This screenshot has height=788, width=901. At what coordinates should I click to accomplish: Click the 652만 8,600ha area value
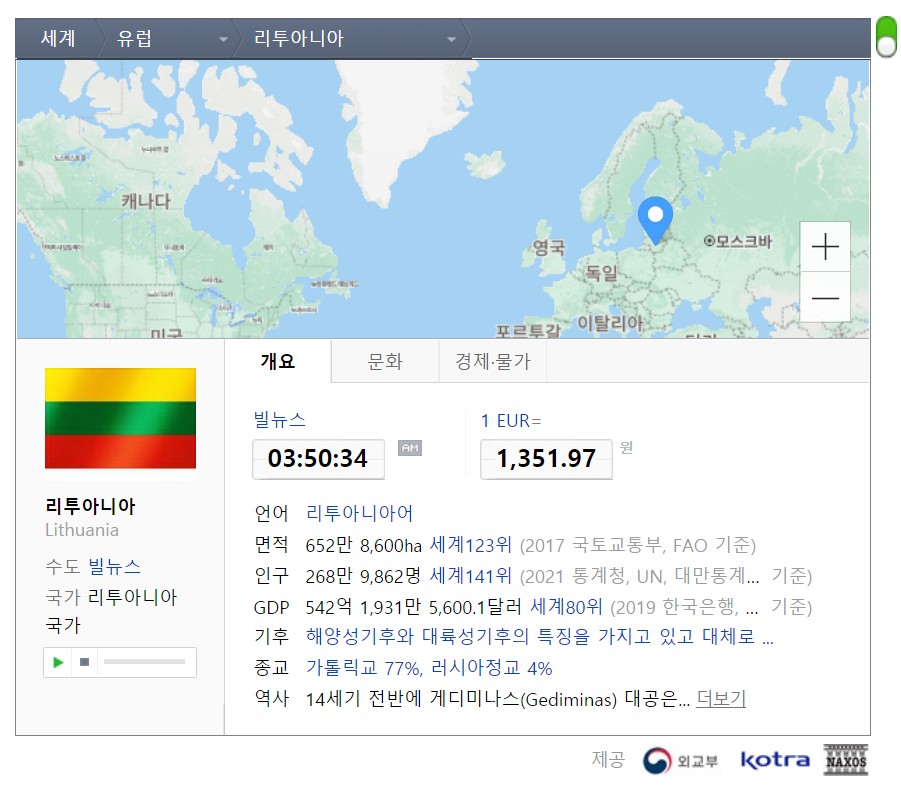[363, 545]
